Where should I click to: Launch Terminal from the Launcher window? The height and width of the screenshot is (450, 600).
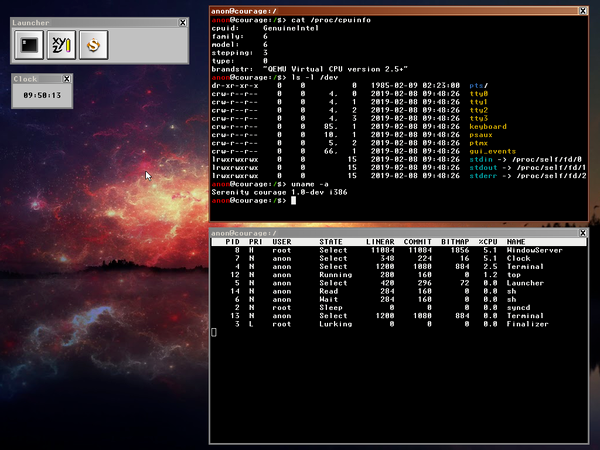coord(29,45)
